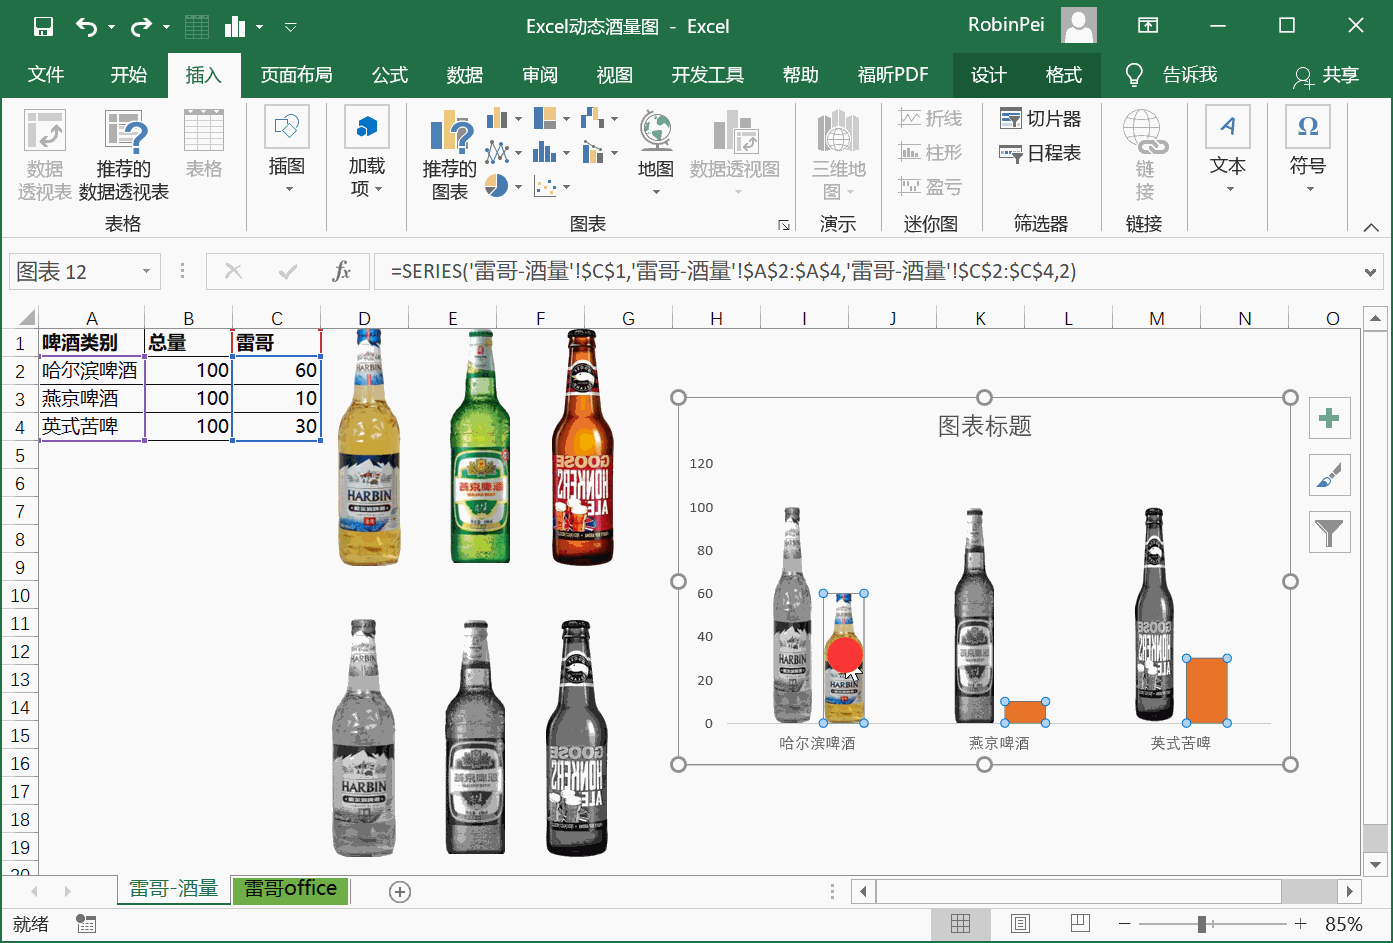The width and height of the screenshot is (1393, 943).
Task: Insert PivotChart 数据透视图
Action: [x=735, y=152]
